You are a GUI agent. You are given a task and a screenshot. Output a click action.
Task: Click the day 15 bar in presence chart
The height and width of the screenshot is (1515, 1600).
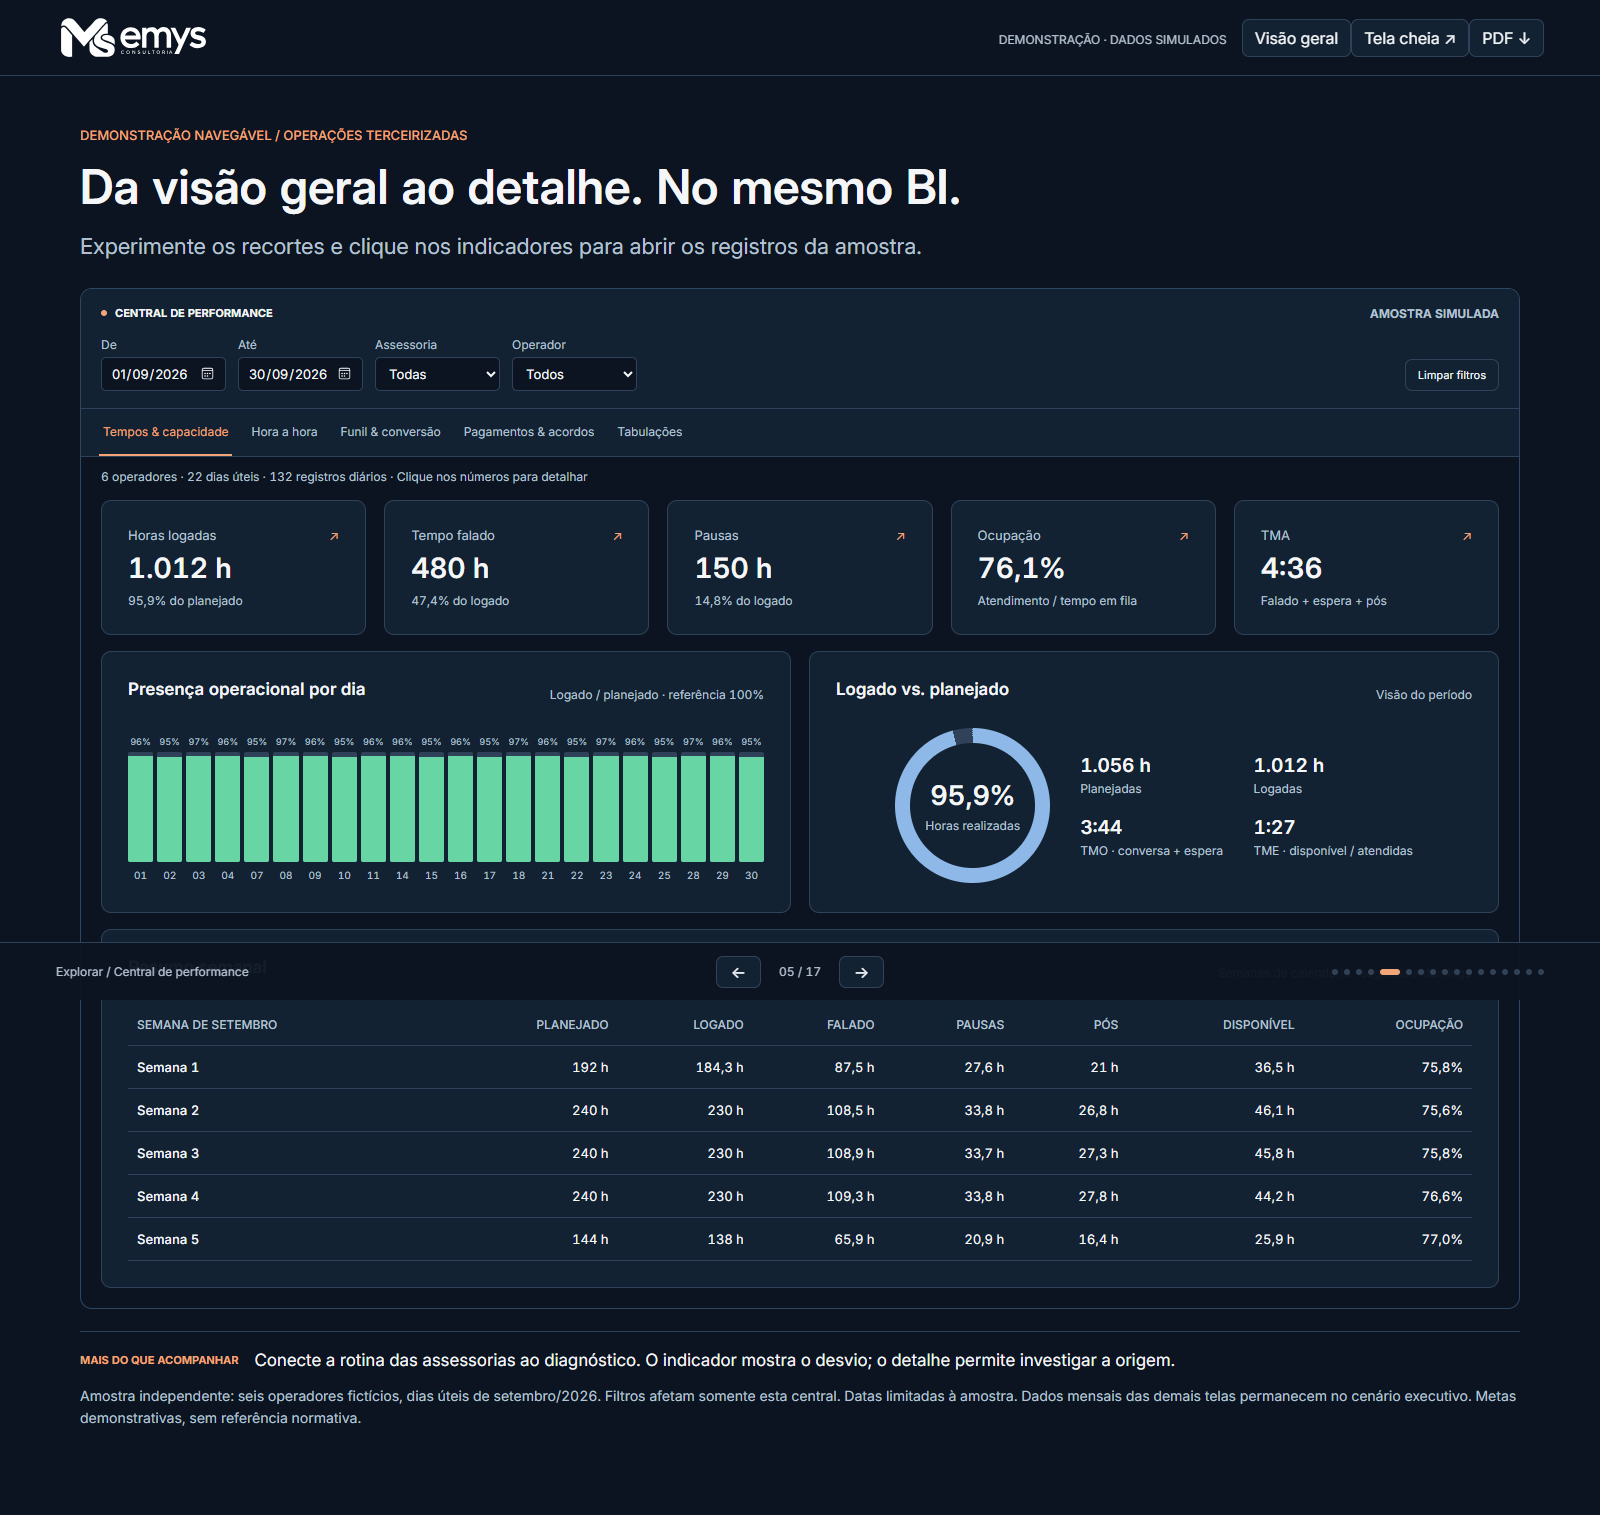click(x=431, y=808)
